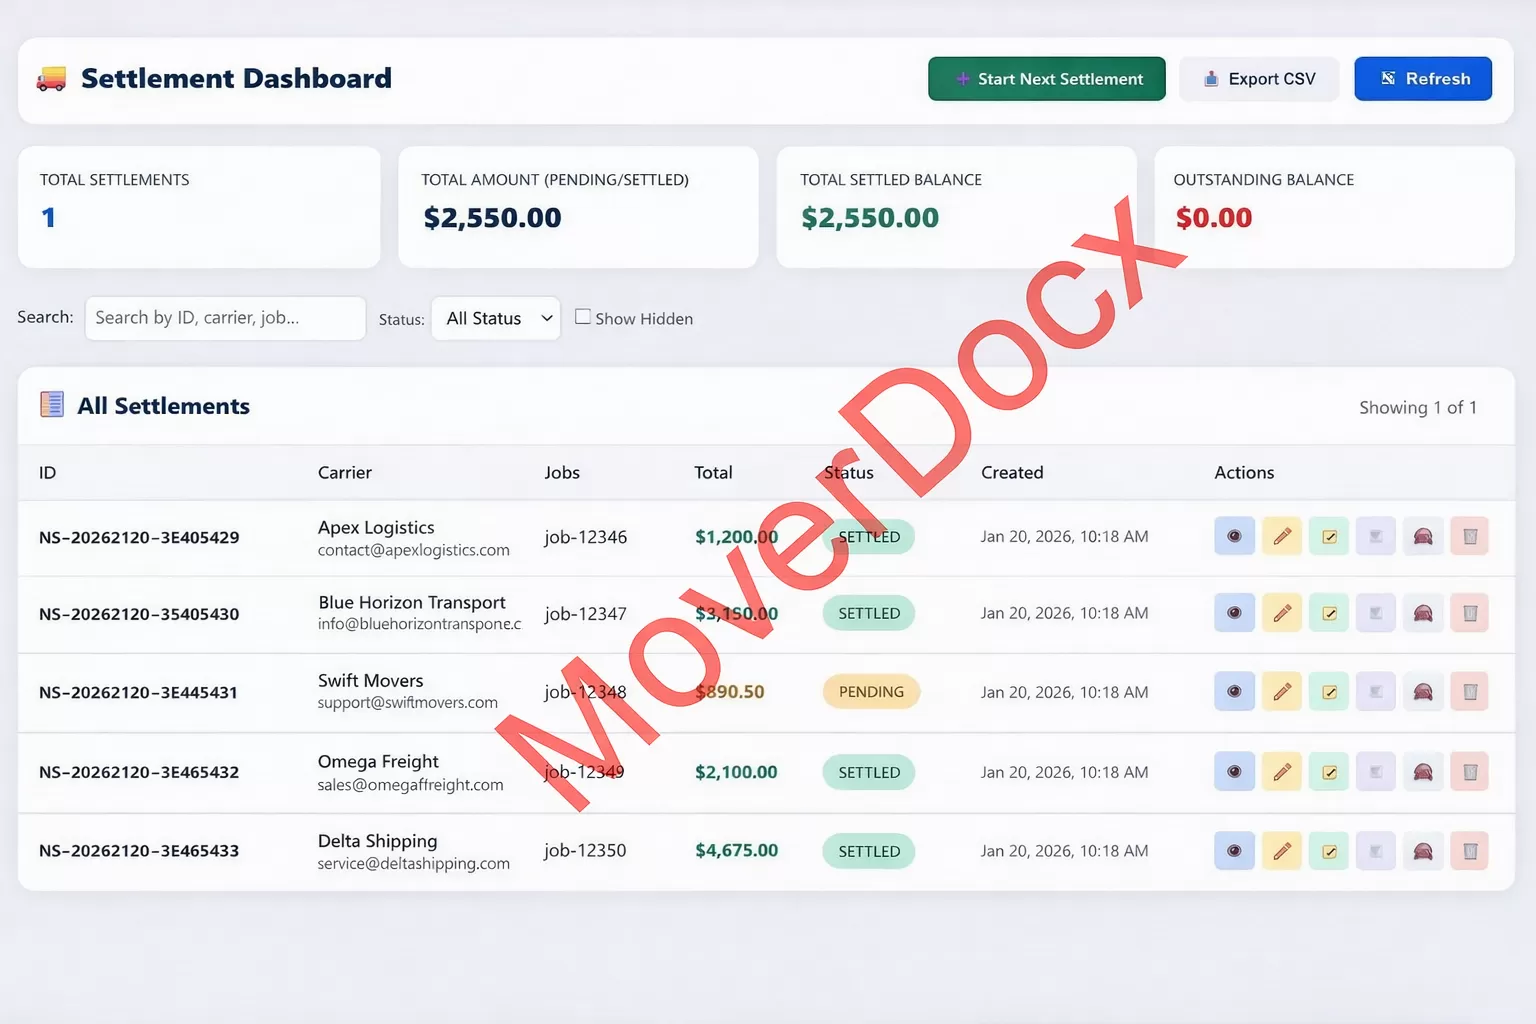Refresh the dashboard using the Refresh button
The height and width of the screenshot is (1024, 1536).
[x=1422, y=79]
